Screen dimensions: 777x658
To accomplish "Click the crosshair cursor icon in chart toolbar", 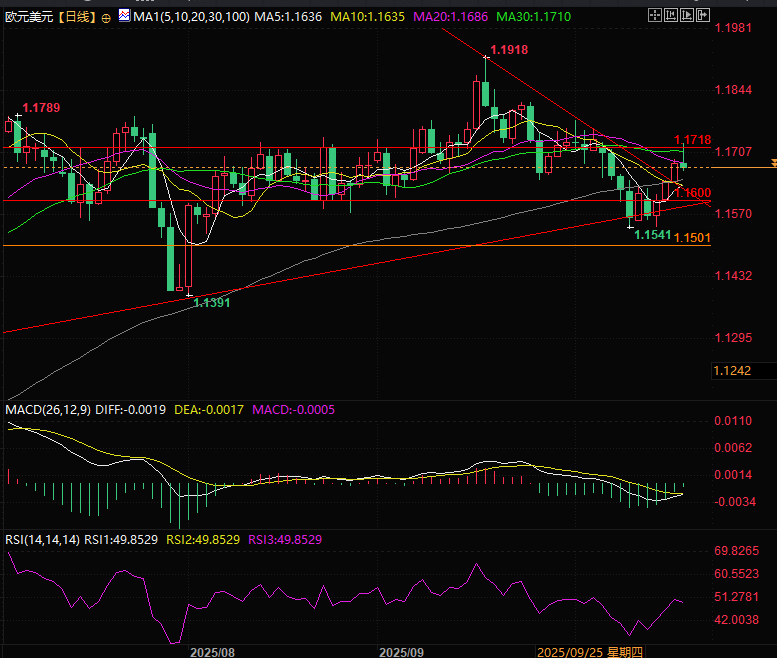I will click(654, 17).
